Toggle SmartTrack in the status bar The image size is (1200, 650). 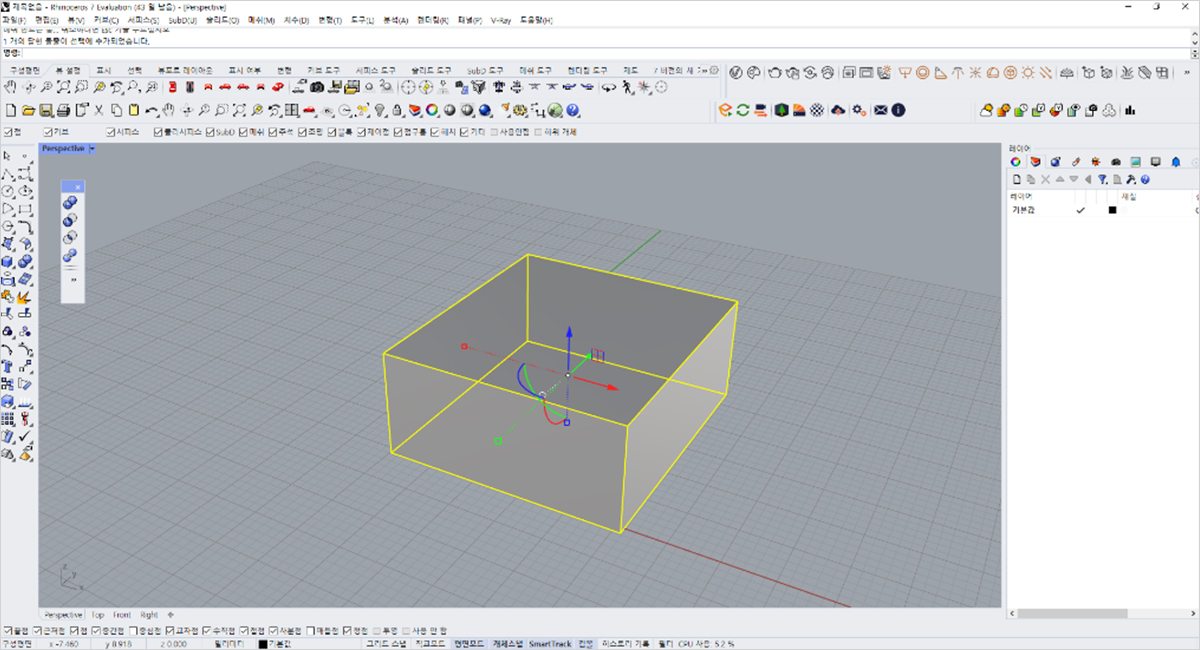click(x=552, y=644)
